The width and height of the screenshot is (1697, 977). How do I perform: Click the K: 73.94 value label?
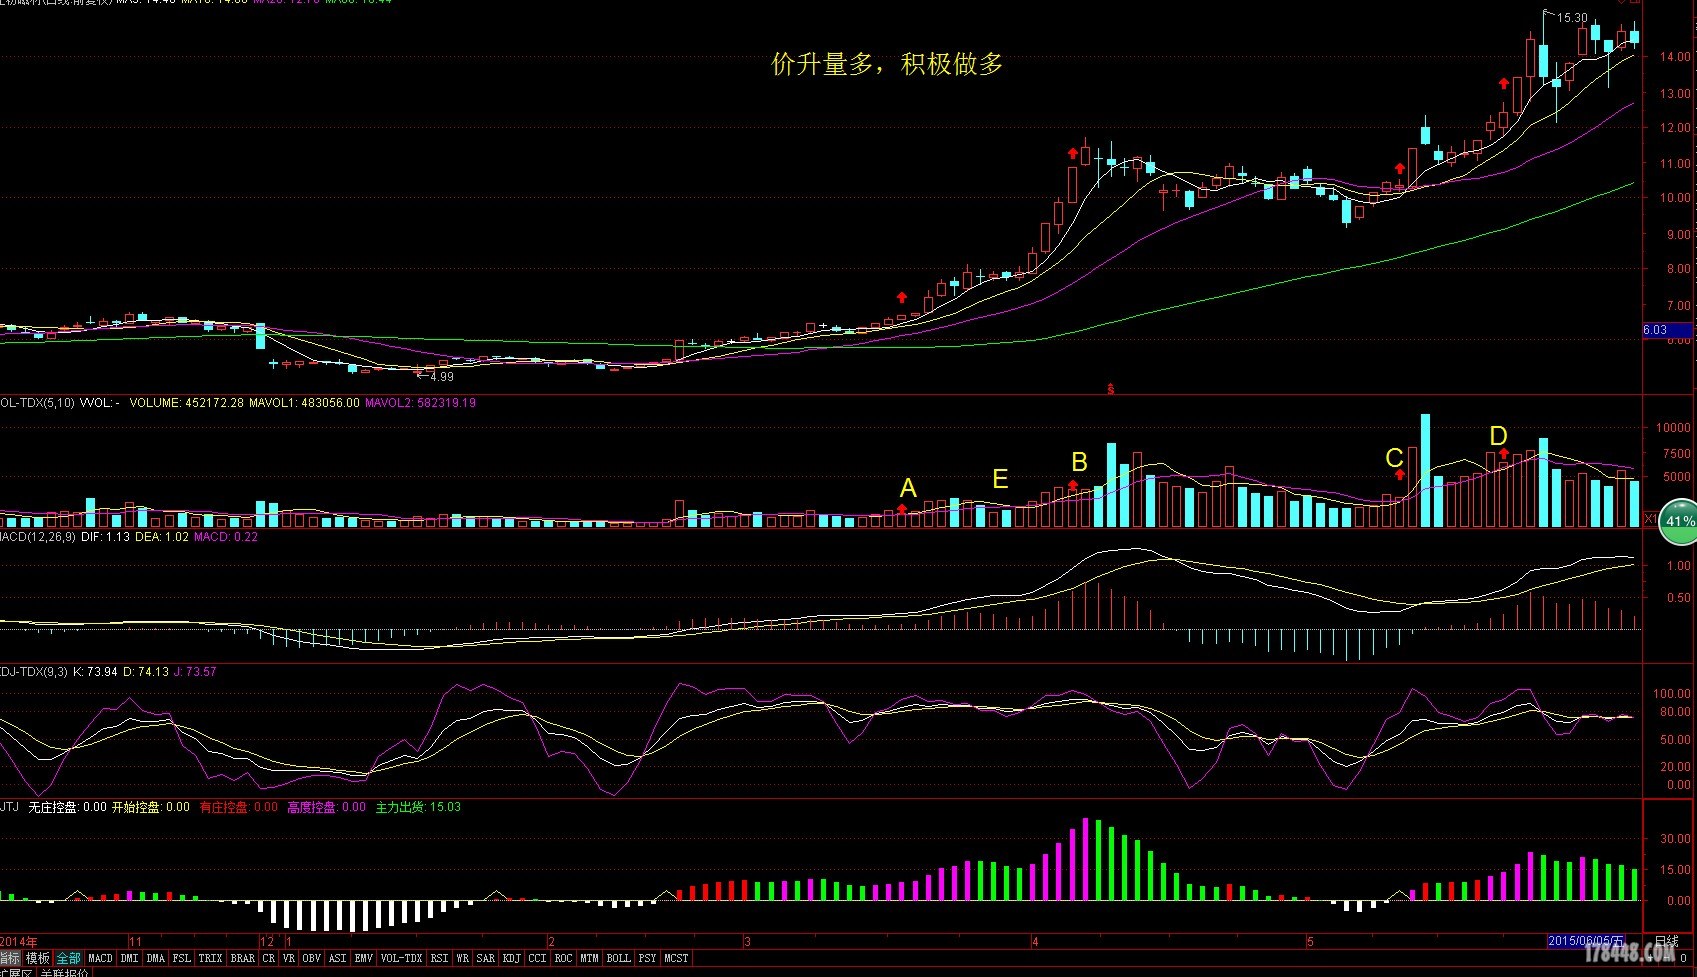(x=95, y=672)
